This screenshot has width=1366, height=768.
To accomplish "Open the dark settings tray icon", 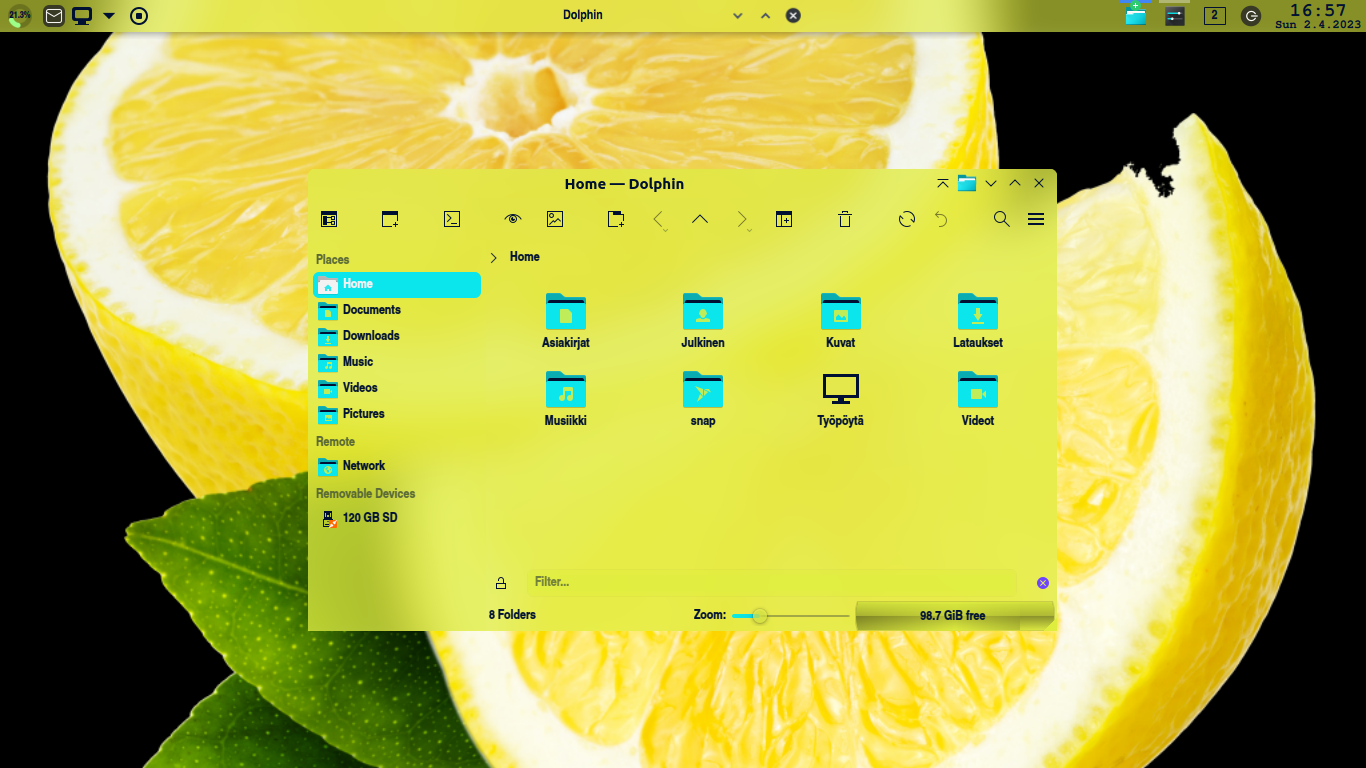I will [1175, 16].
